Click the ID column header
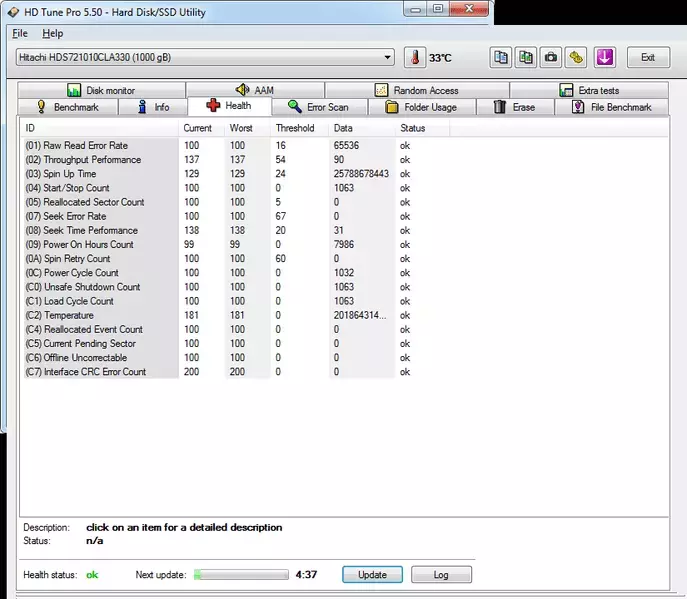Screen dimensions: 687x599 [x=100, y=128]
